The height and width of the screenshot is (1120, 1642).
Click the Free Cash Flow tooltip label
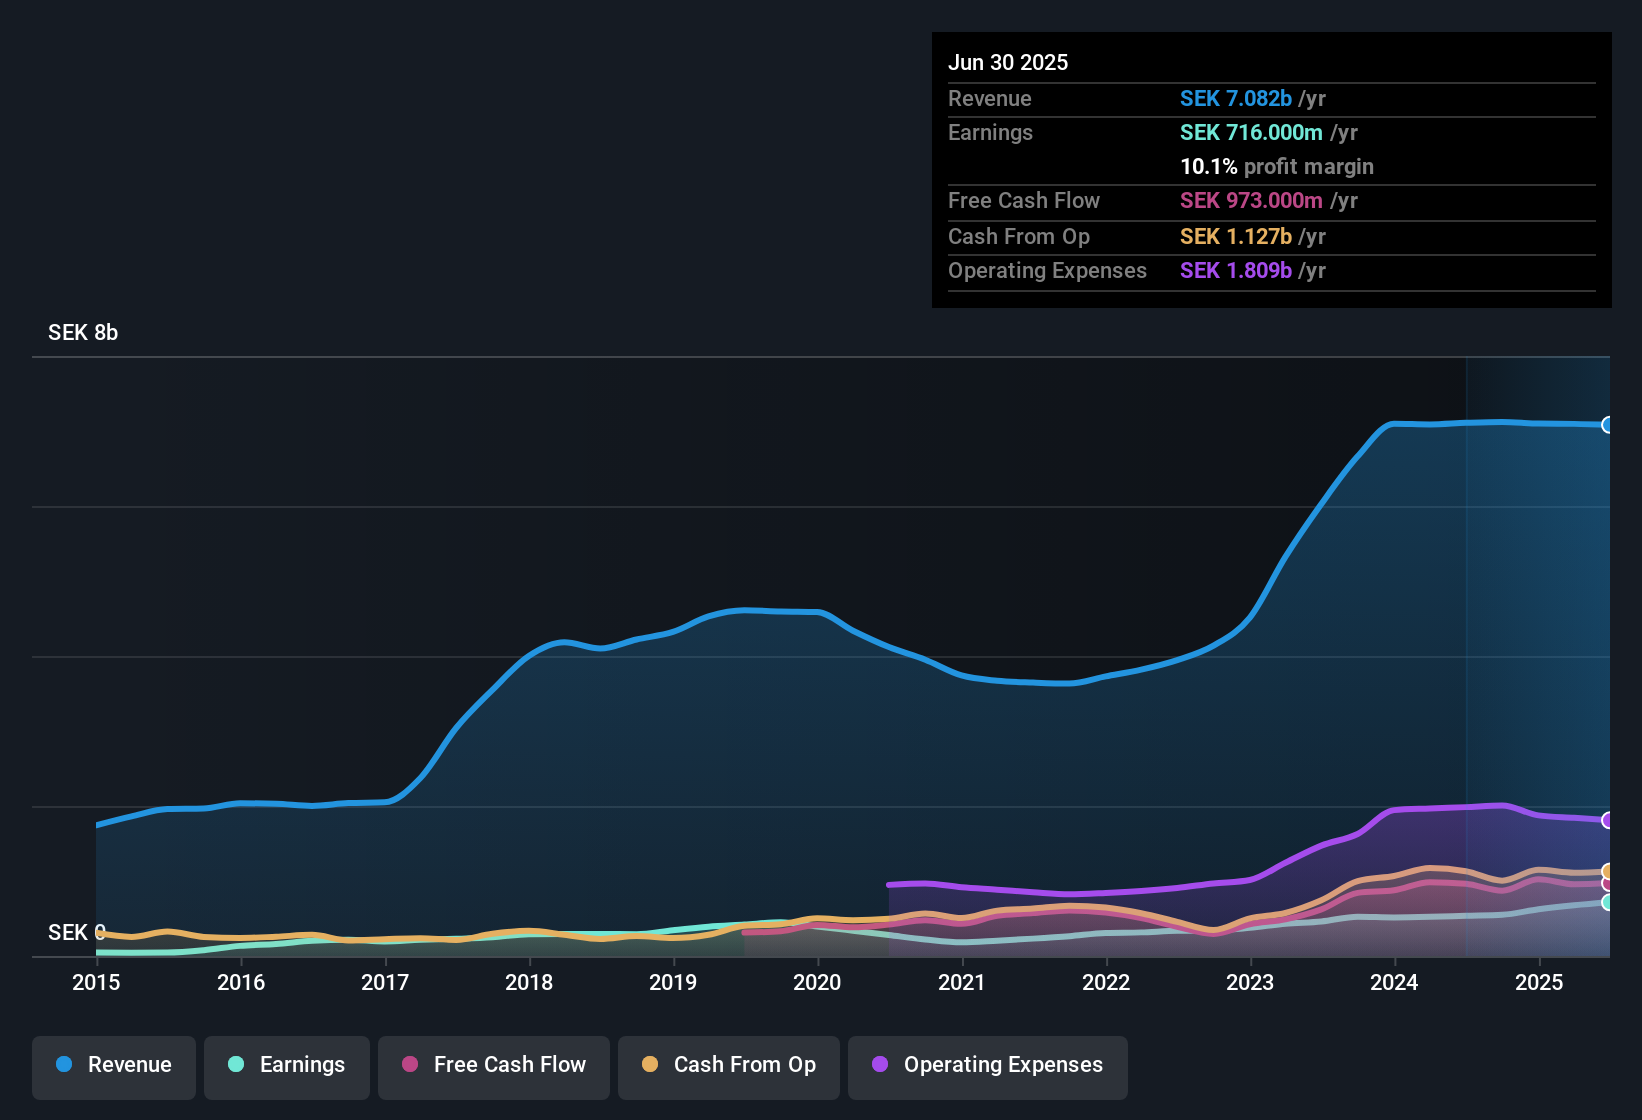click(1024, 200)
